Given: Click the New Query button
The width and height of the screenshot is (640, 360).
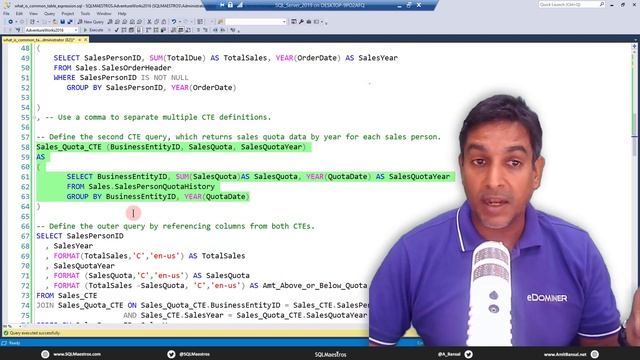Looking at the screenshot, I should tap(91, 22).
